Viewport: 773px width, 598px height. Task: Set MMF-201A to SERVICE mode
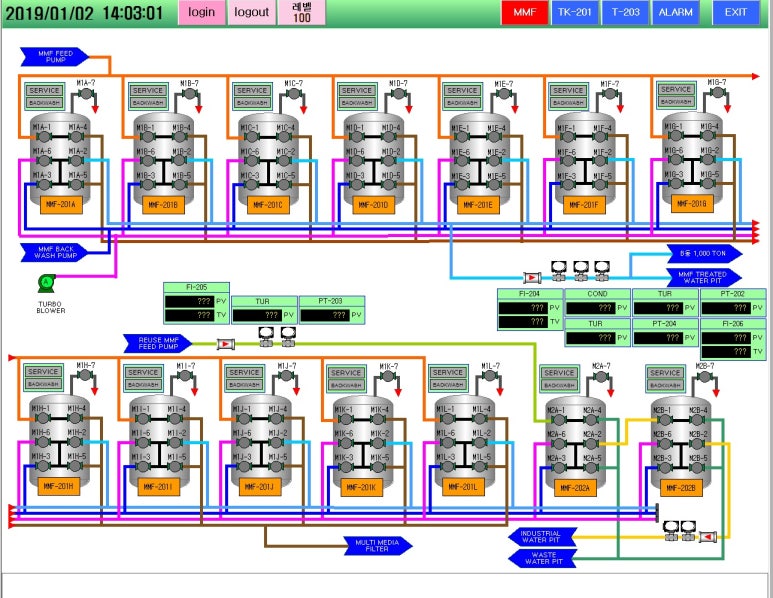(x=44, y=90)
